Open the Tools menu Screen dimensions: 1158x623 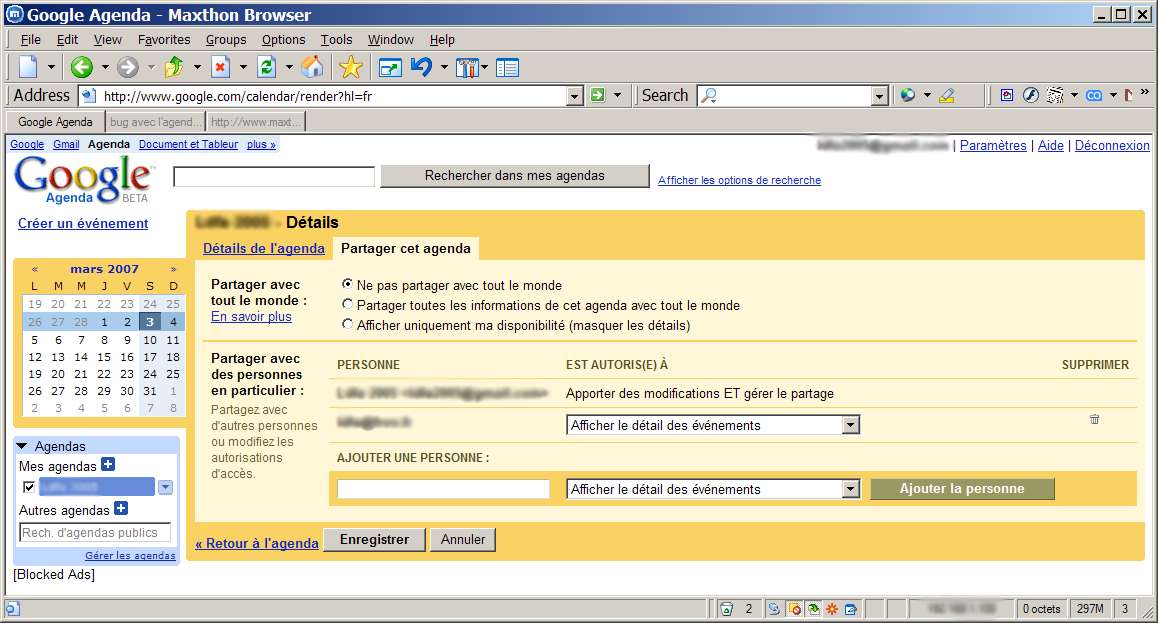(x=336, y=40)
